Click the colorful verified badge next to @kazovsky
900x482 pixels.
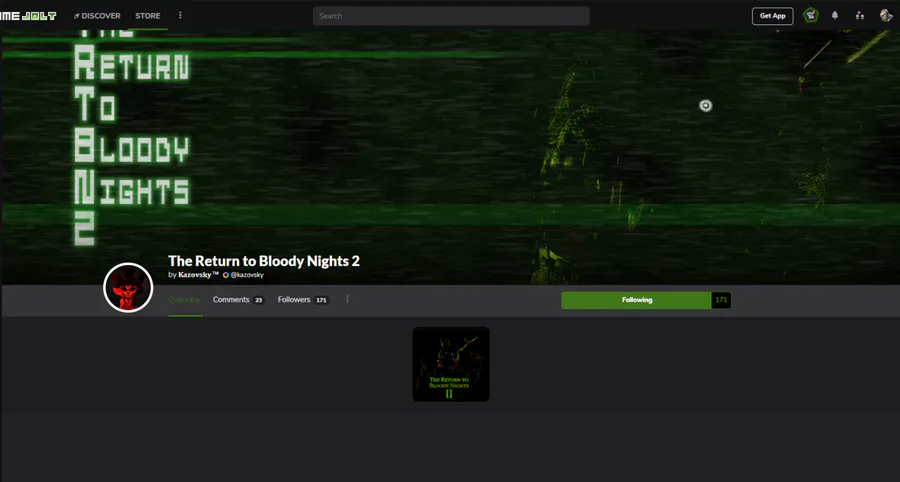226,275
